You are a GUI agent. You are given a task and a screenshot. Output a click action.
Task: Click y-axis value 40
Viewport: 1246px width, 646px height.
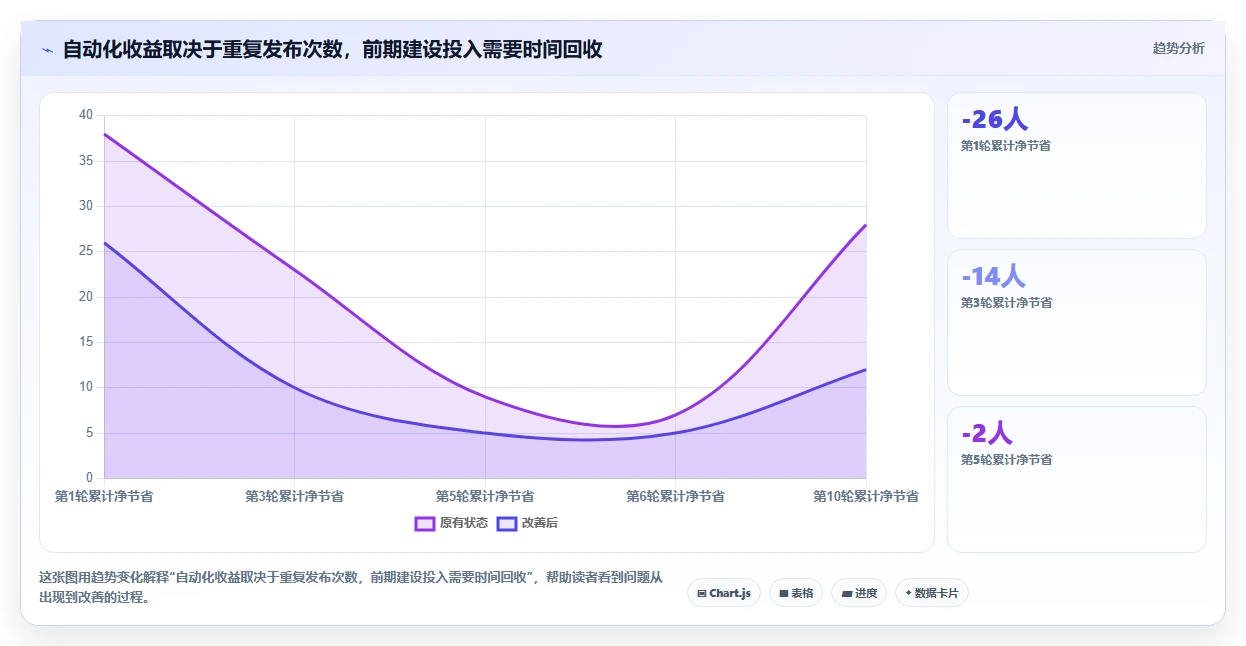tap(86, 115)
